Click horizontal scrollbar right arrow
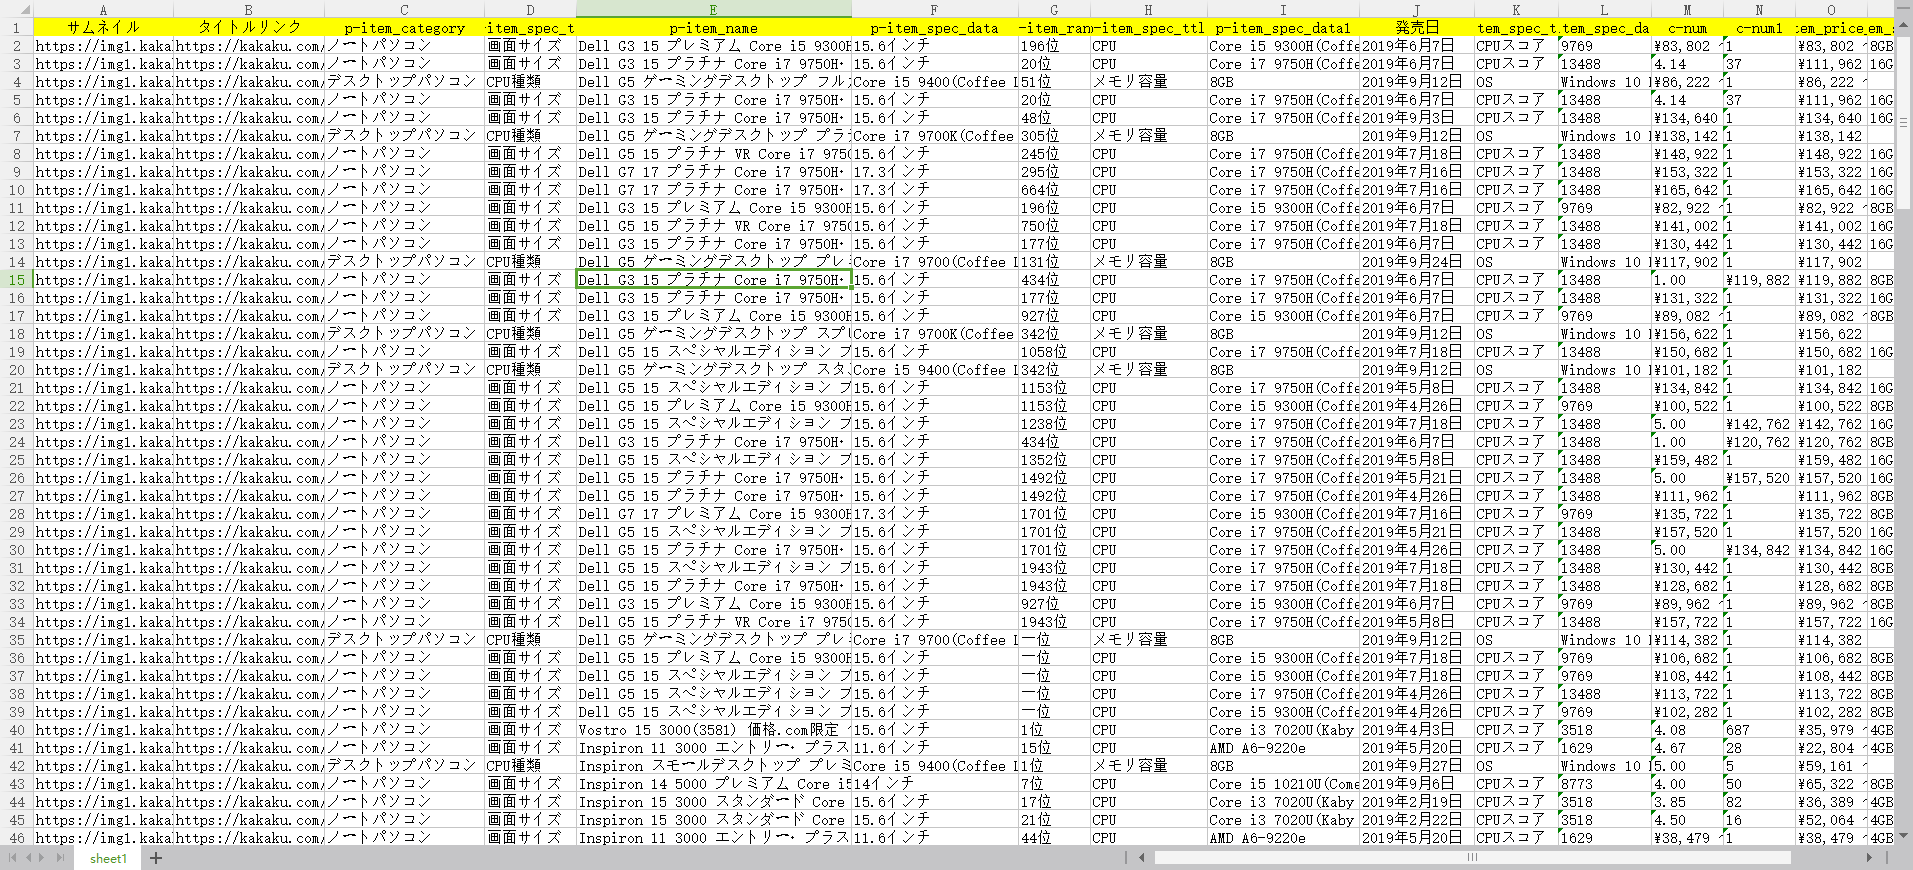The width and height of the screenshot is (1913, 870). click(1869, 857)
